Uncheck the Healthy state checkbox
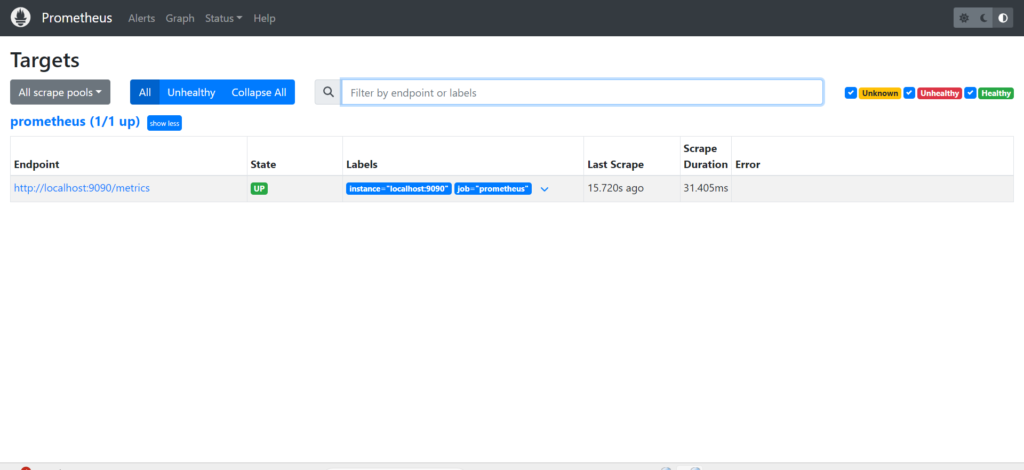Screen dimensions: 1024x470 tap(970, 93)
